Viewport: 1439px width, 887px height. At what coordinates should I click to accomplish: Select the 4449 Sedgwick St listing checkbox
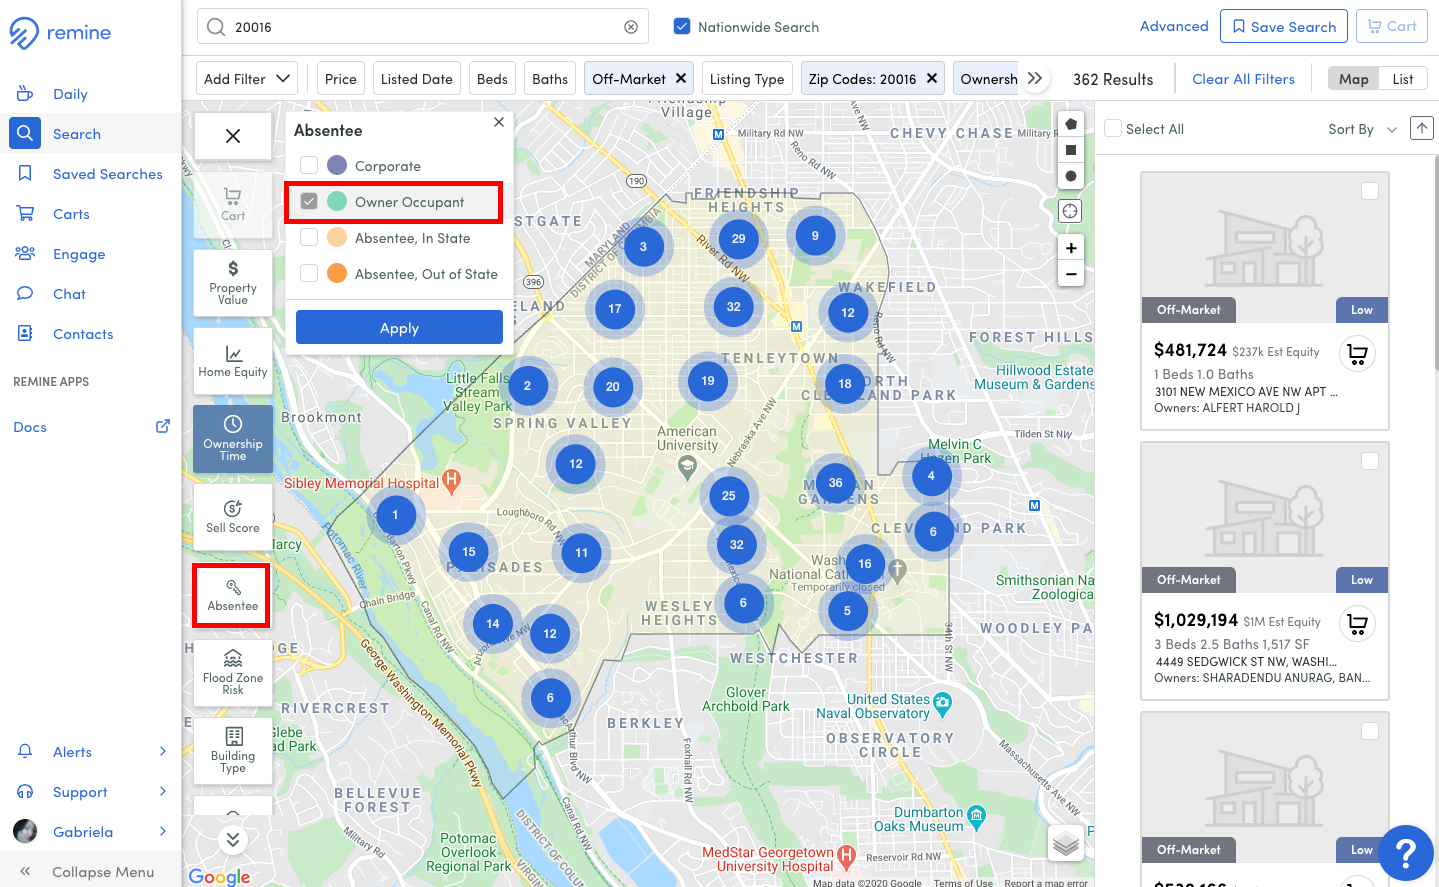(1370, 461)
